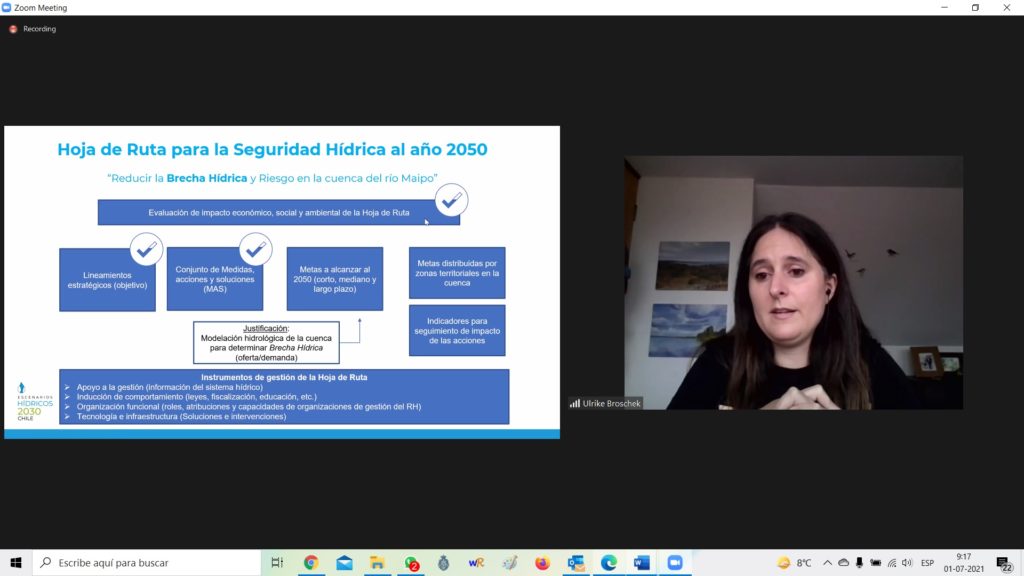Open Microsoft Word from the taskbar
The height and width of the screenshot is (576, 1024).
point(641,563)
